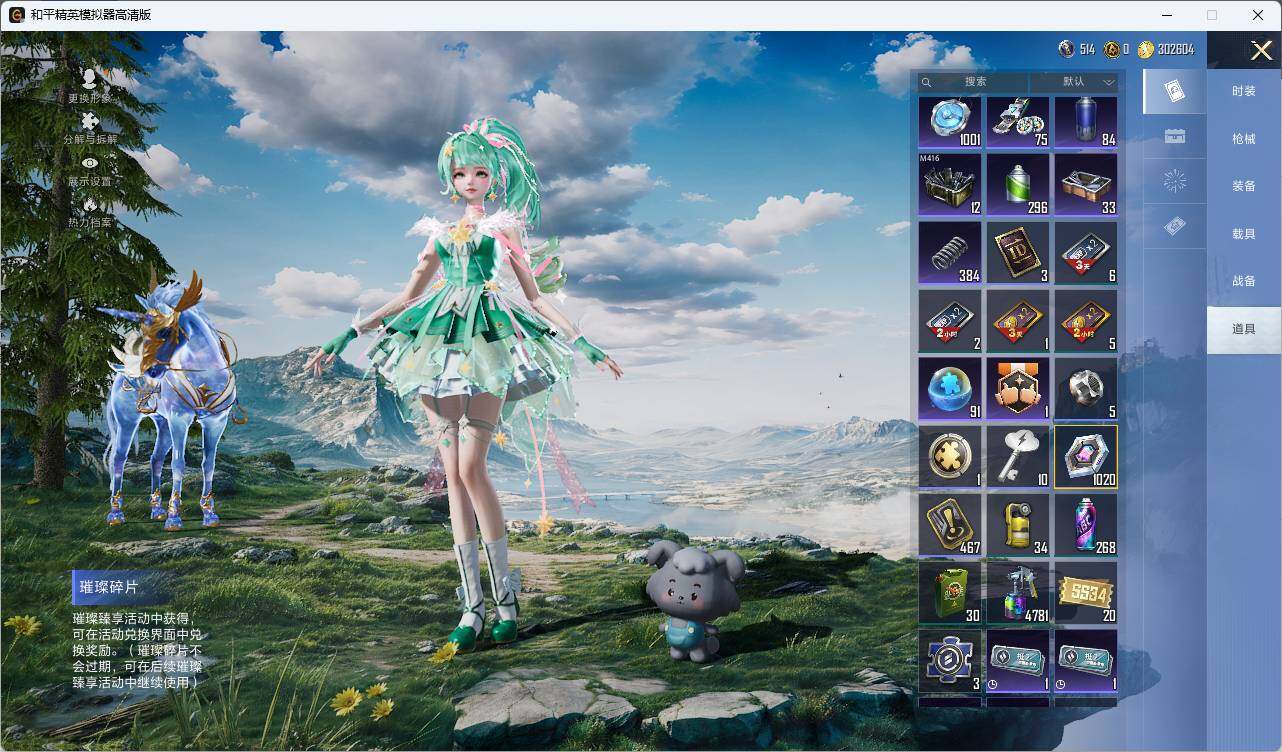1282x752 pixels.
Task: Select the spring item with count 384
Action: (950, 252)
